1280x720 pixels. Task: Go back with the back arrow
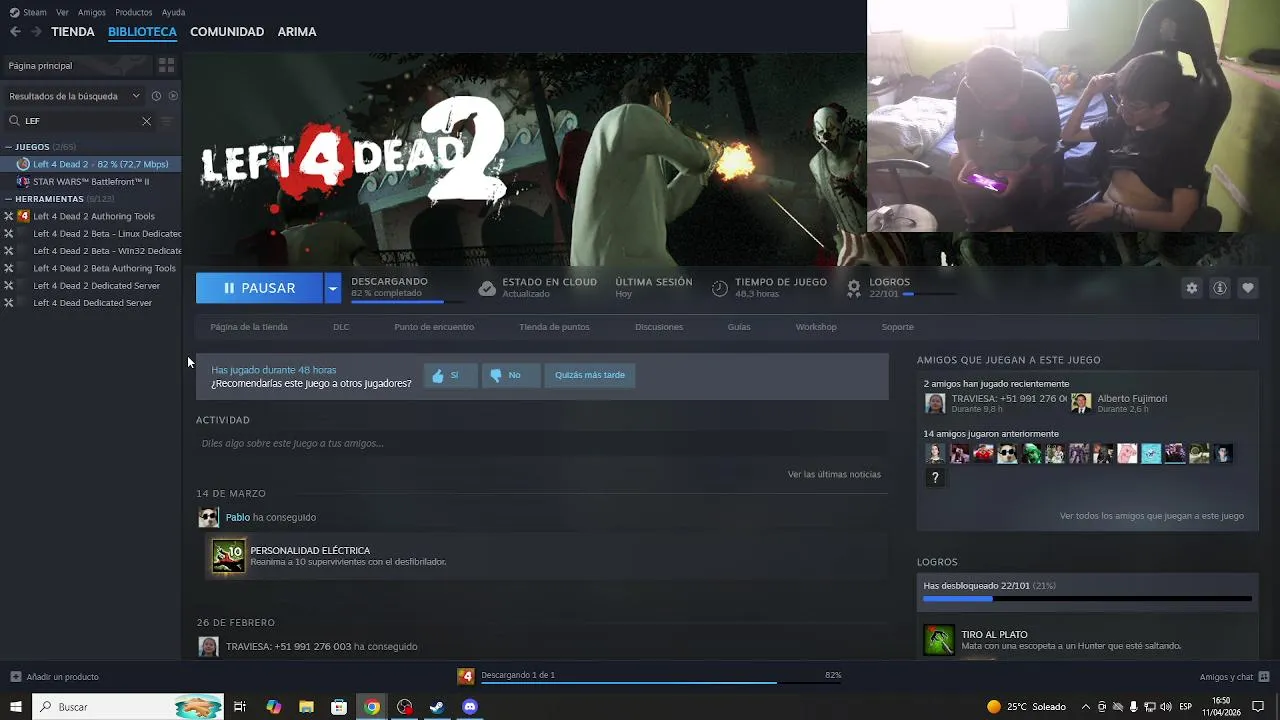pyautogui.click(x=15, y=32)
